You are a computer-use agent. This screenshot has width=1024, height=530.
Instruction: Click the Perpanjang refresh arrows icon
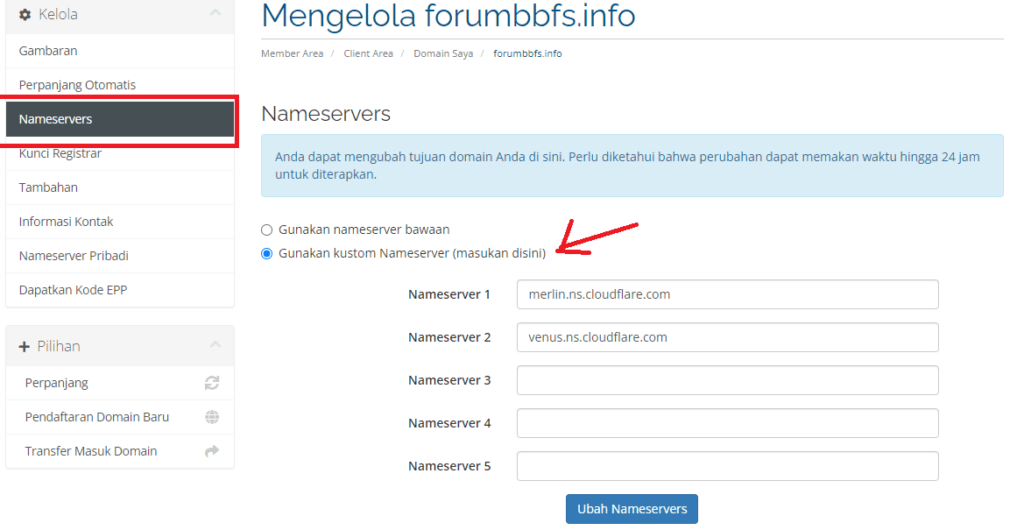pyautogui.click(x=211, y=383)
